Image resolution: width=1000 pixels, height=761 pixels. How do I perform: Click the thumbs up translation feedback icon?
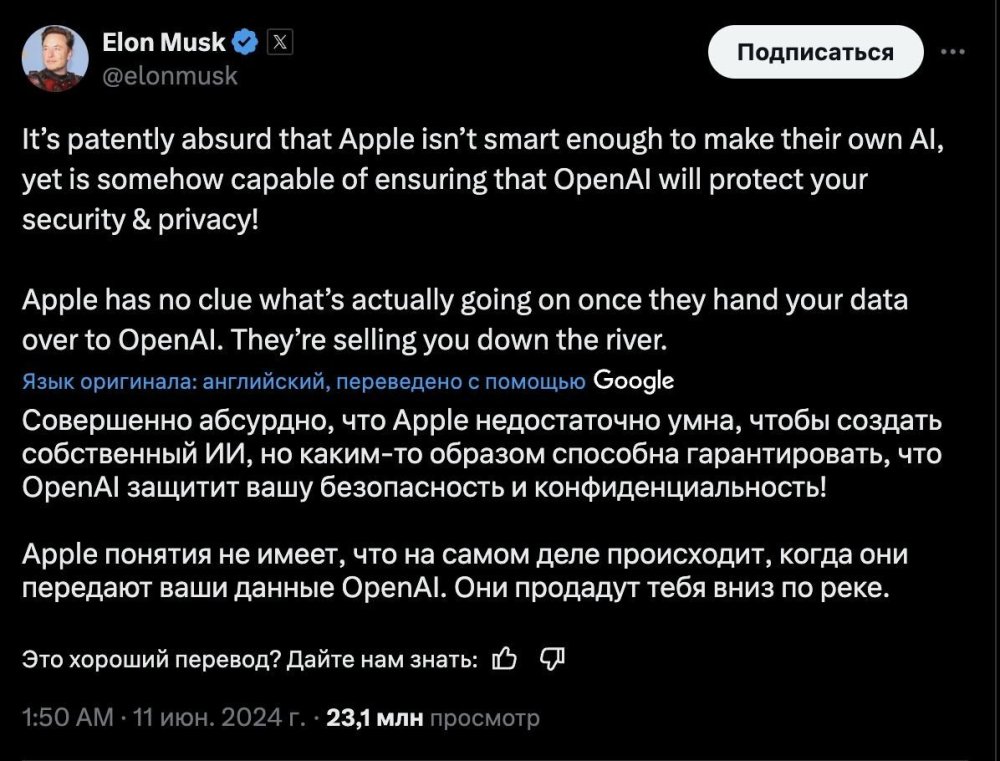coord(506,659)
